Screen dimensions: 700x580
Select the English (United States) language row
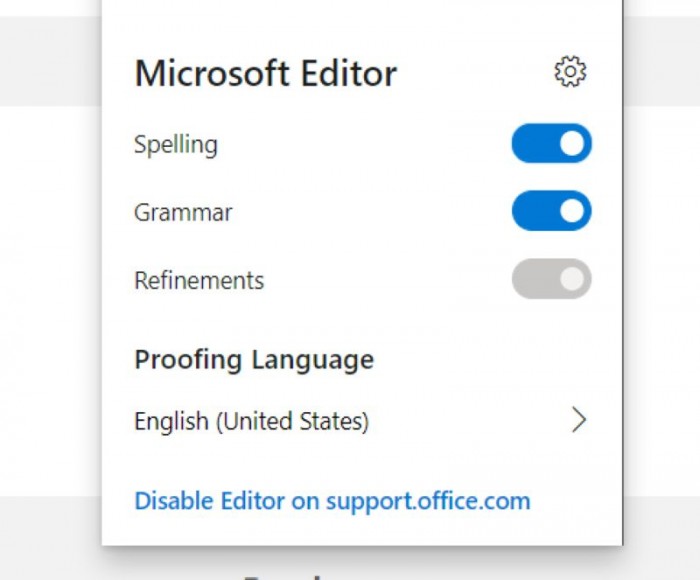click(x=251, y=422)
